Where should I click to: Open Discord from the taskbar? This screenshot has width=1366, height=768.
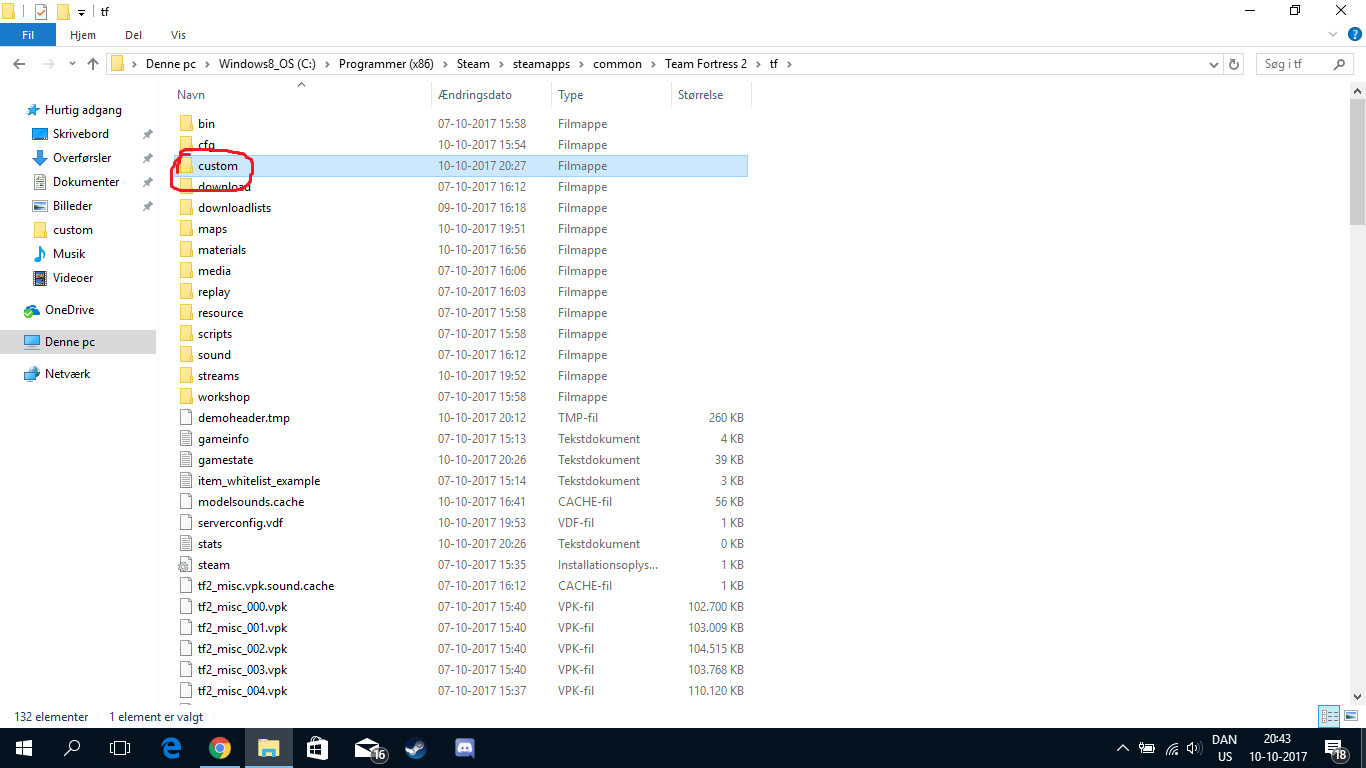pos(464,748)
